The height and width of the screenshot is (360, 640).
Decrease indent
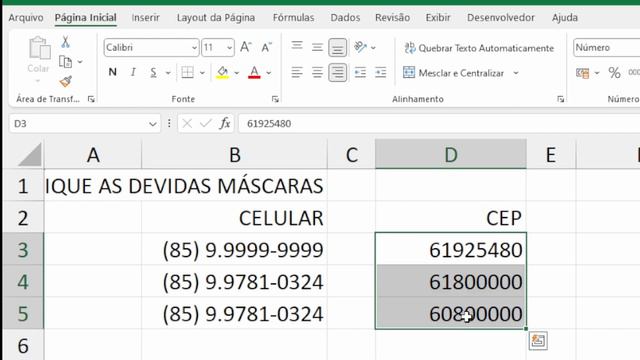(360, 73)
